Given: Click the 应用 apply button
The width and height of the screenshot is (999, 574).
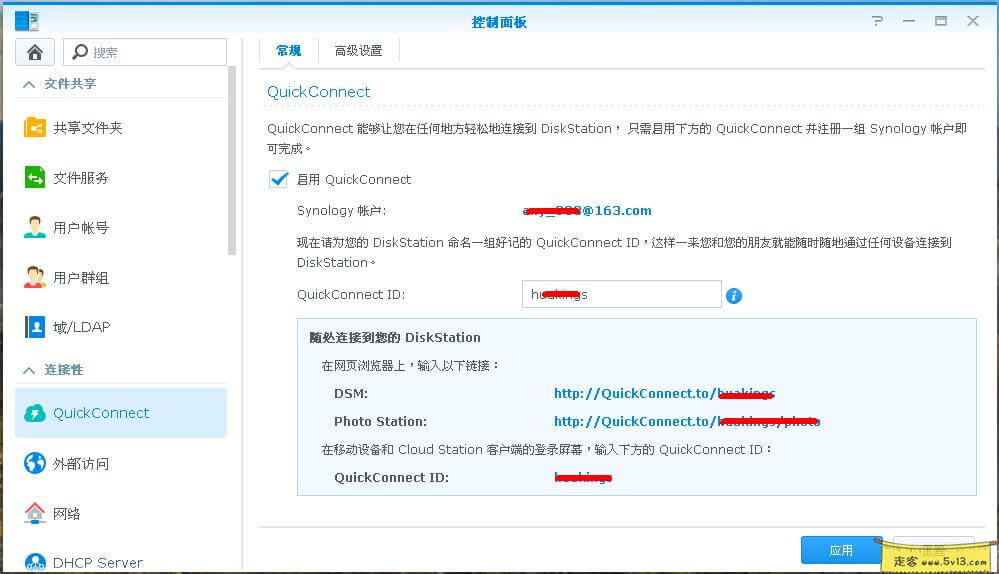Looking at the screenshot, I should coord(841,550).
